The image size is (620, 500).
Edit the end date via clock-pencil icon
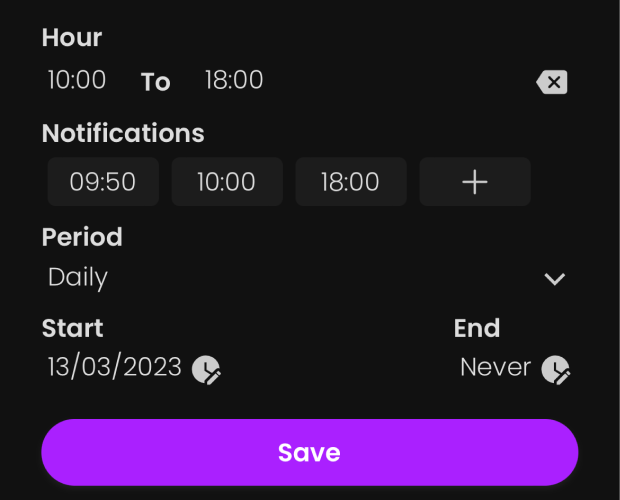coord(556,370)
